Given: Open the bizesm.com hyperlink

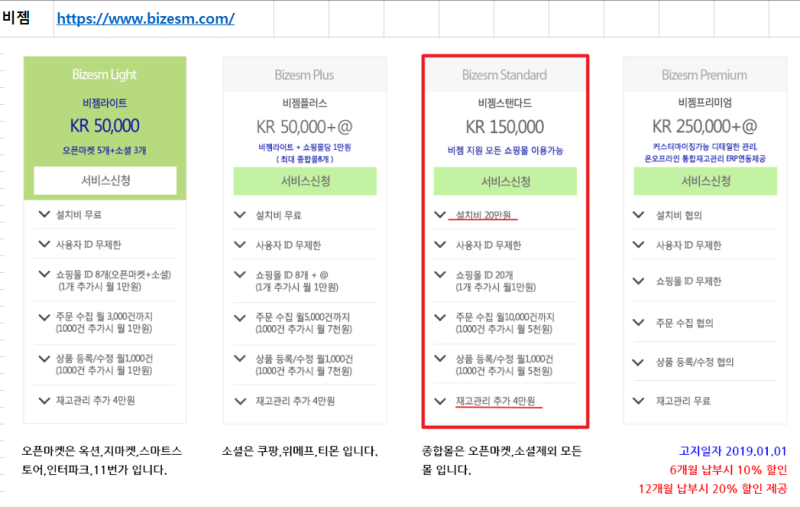Looking at the screenshot, I should [x=145, y=19].
